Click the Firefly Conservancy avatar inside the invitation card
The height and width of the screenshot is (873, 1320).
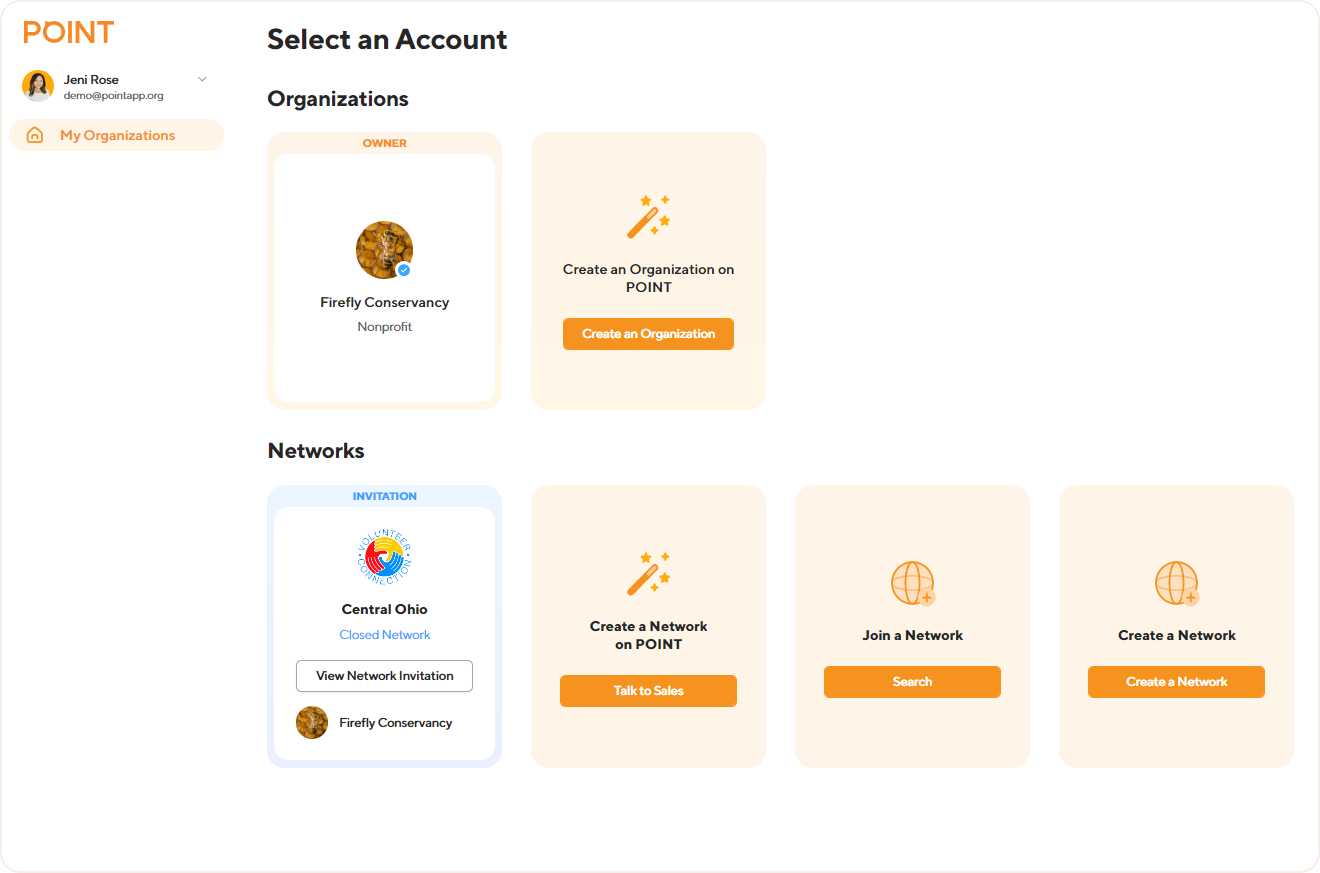pyautogui.click(x=312, y=722)
